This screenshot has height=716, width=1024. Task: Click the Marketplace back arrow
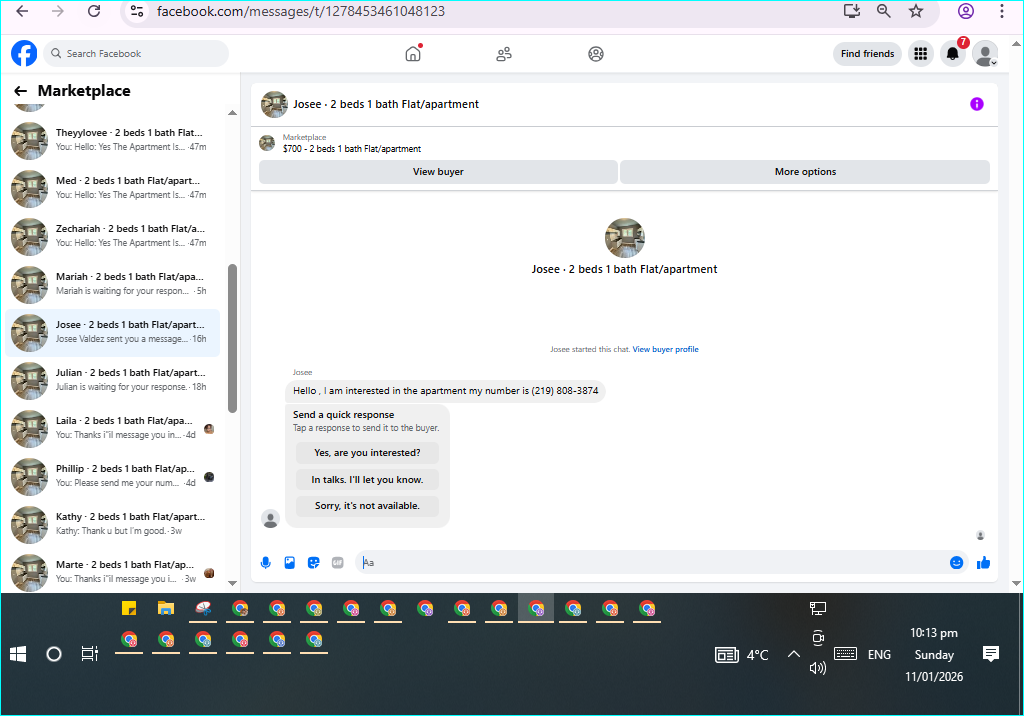click(x=21, y=91)
